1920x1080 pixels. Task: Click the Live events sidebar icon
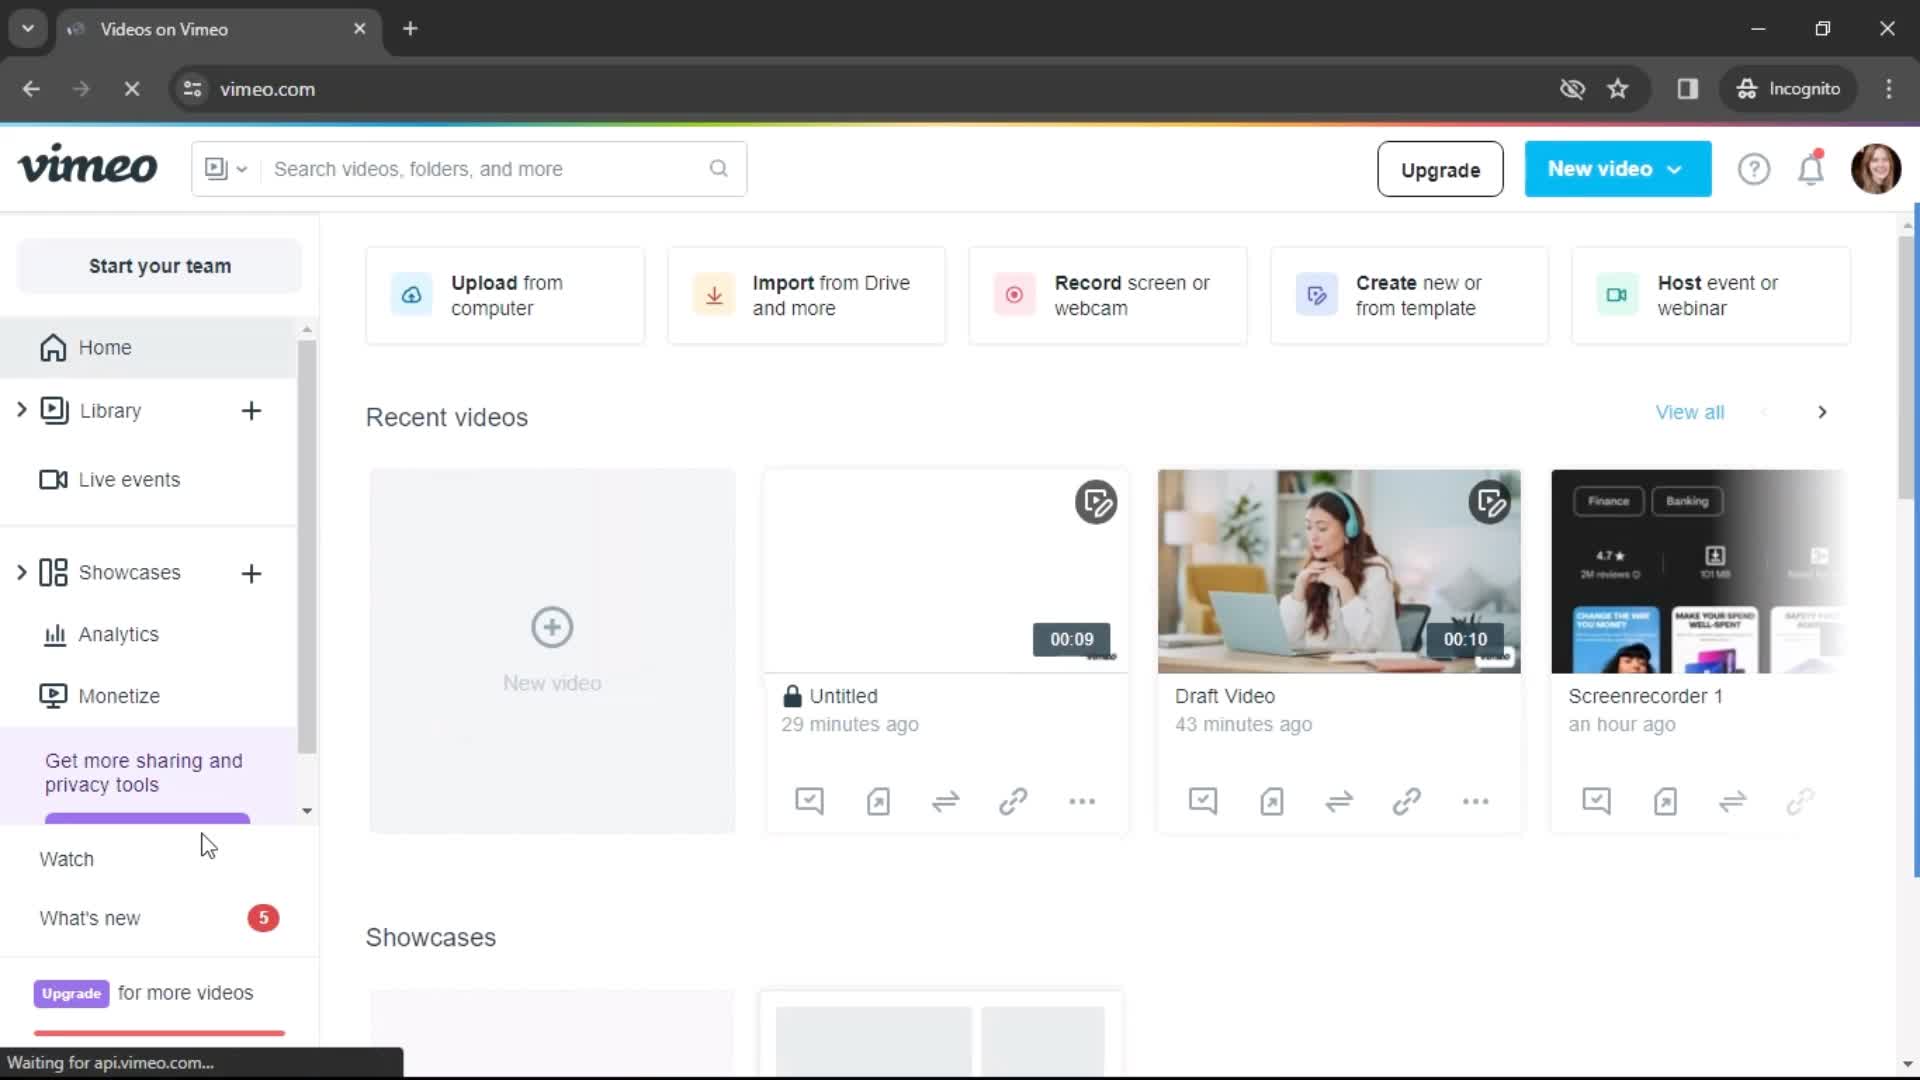coord(53,479)
